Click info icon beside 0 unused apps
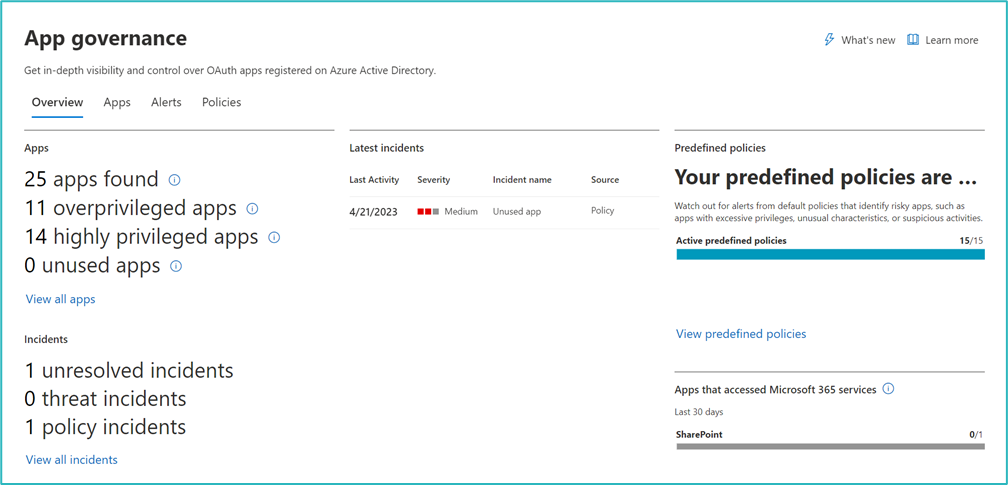This screenshot has height=485, width=1008. [x=176, y=266]
